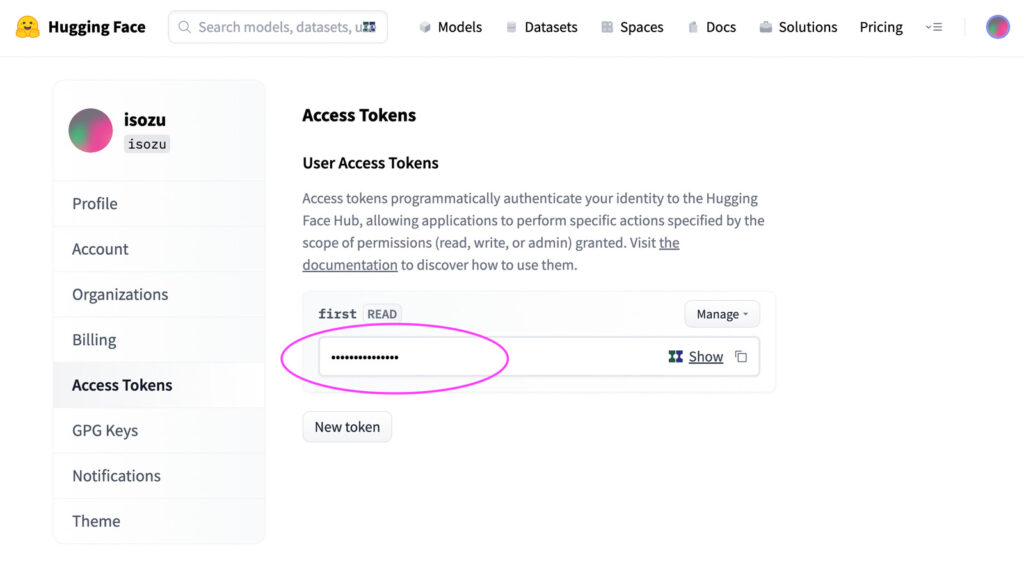Screen dimensions: 1024x573
Task: Select Access Tokens in settings sidebar
Action: coord(159,385)
